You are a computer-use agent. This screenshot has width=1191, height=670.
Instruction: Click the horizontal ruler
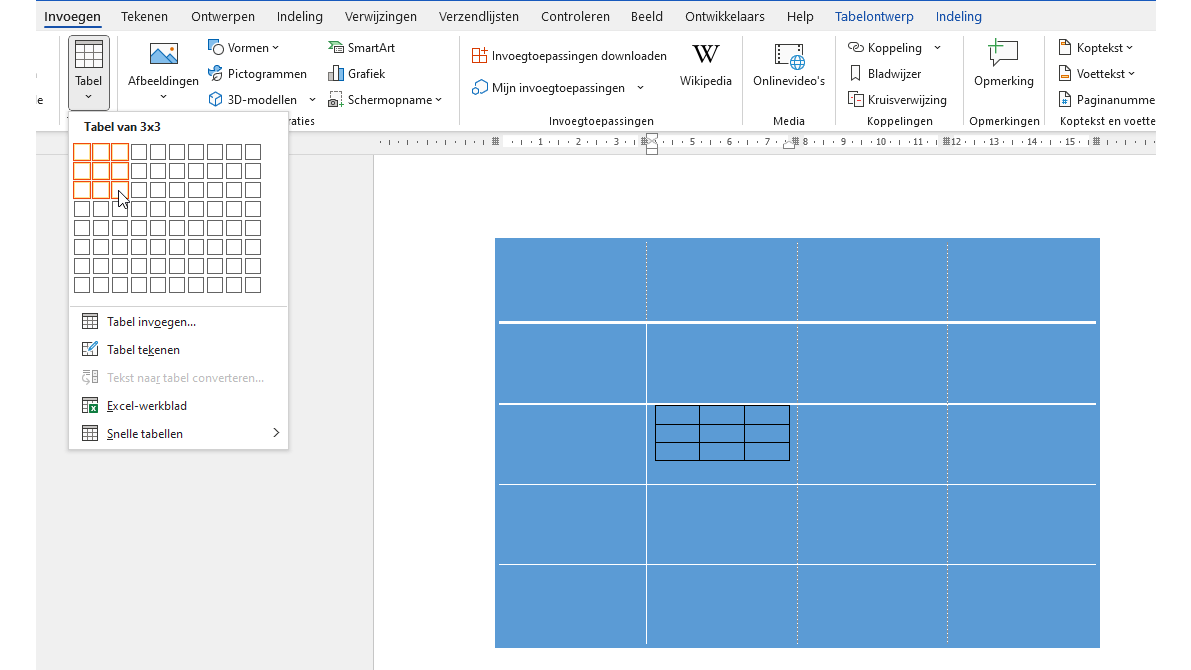coord(767,142)
